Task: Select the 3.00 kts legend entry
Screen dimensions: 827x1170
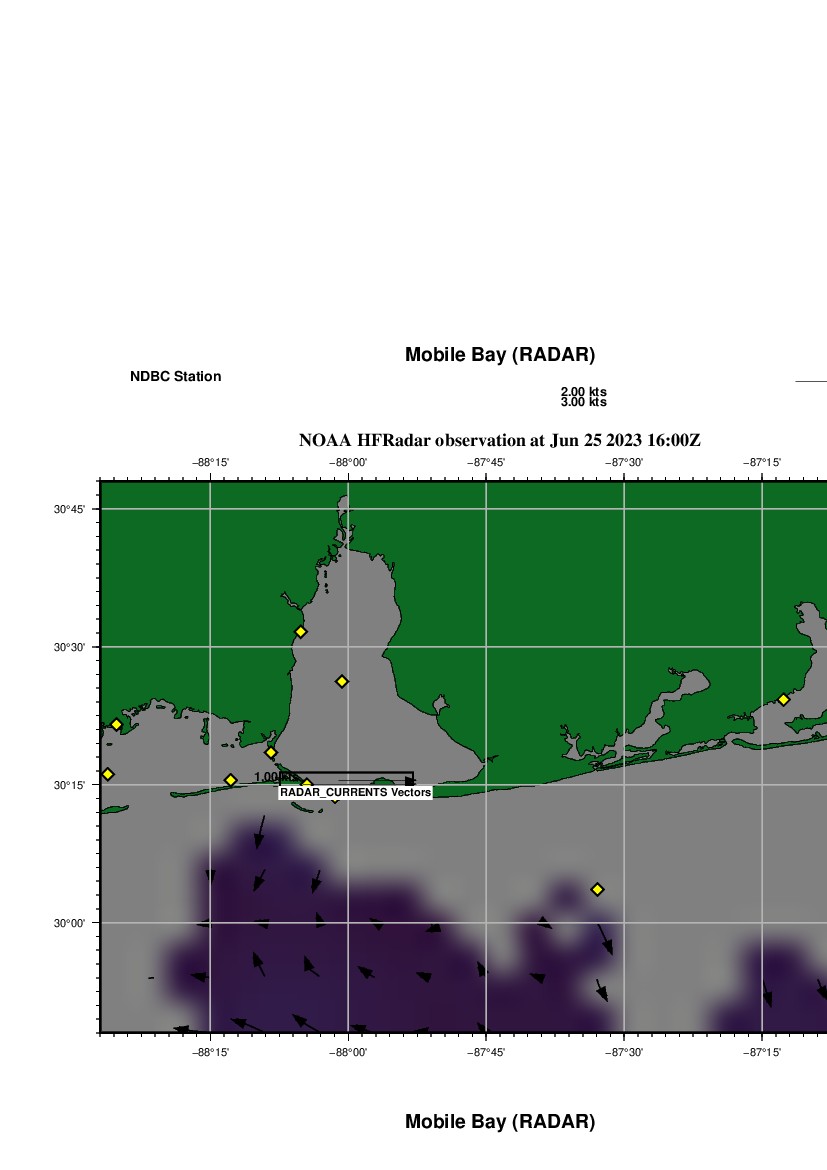Action: pyautogui.click(x=583, y=403)
